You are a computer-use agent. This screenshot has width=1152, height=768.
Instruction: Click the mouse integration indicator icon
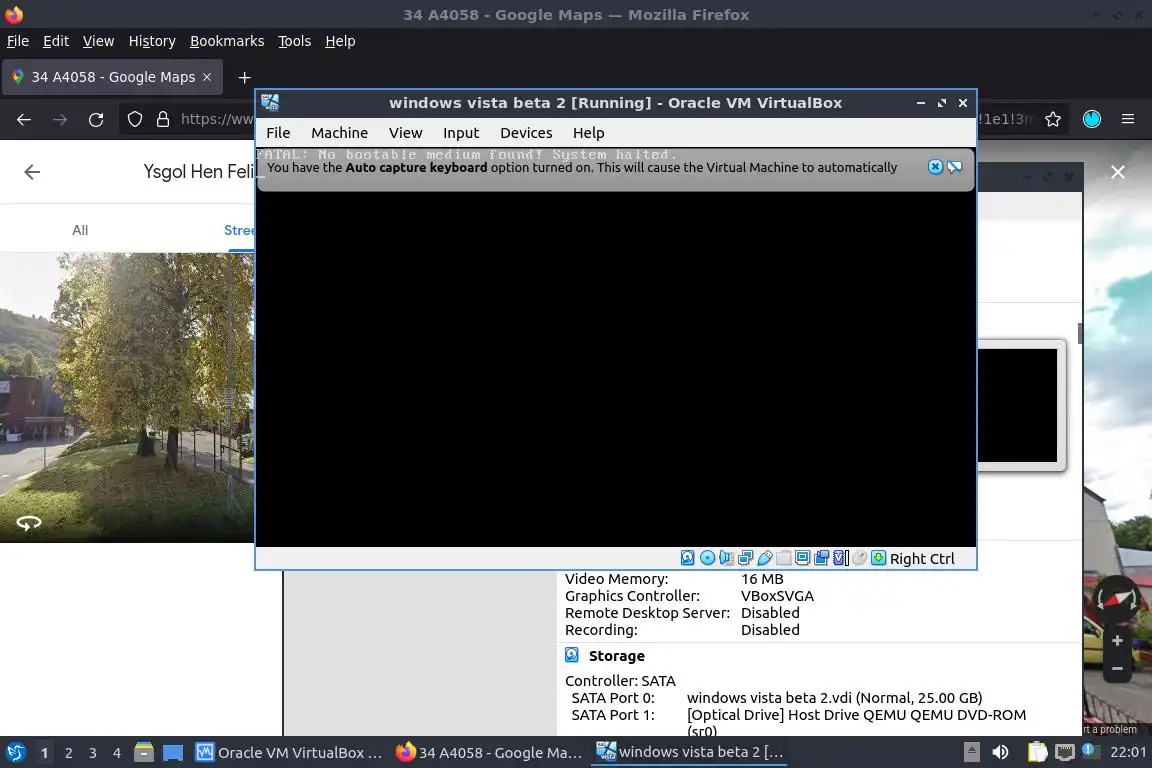(859, 558)
